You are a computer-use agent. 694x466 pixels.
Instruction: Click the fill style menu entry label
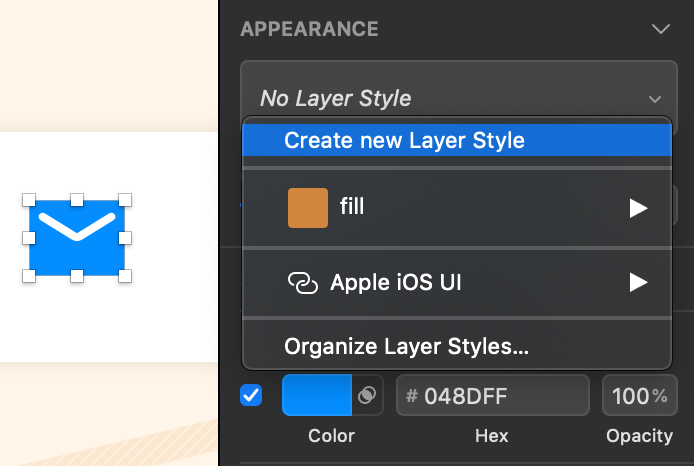[352, 208]
